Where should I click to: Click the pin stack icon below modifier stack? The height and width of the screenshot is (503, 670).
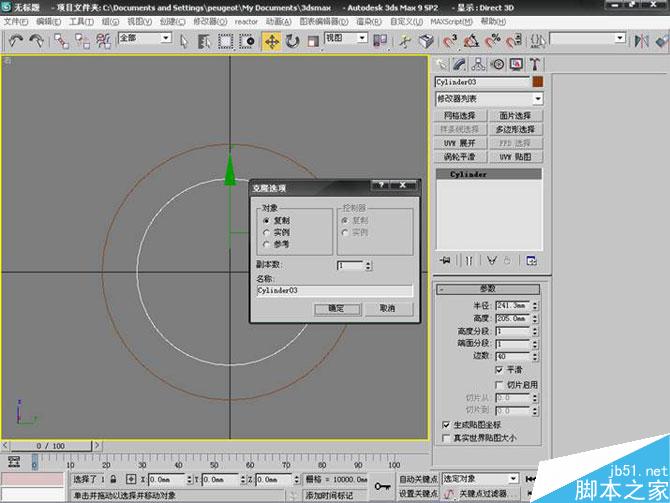[x=445, y=260]
